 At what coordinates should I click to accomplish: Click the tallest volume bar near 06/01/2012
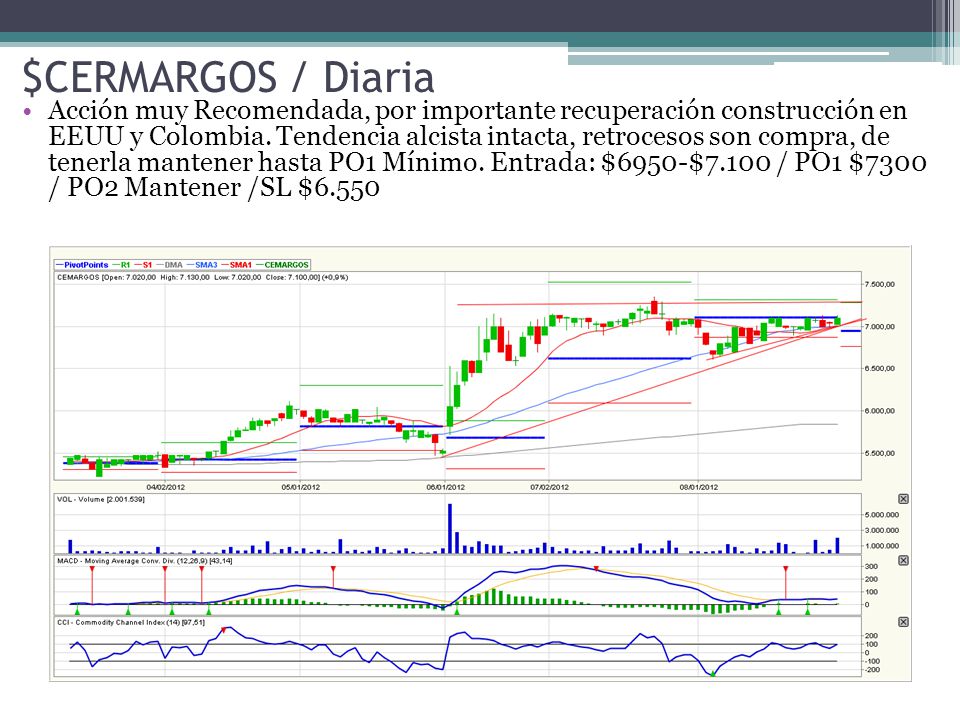coord(450,528)
